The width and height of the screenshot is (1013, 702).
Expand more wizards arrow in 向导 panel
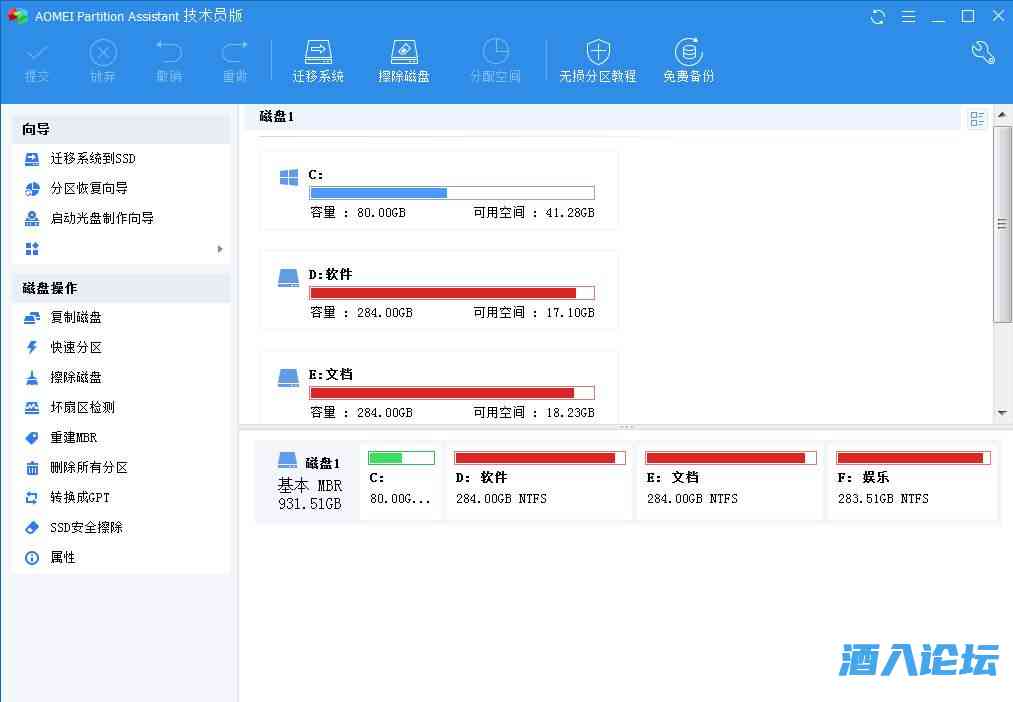(x=220, y=249)
